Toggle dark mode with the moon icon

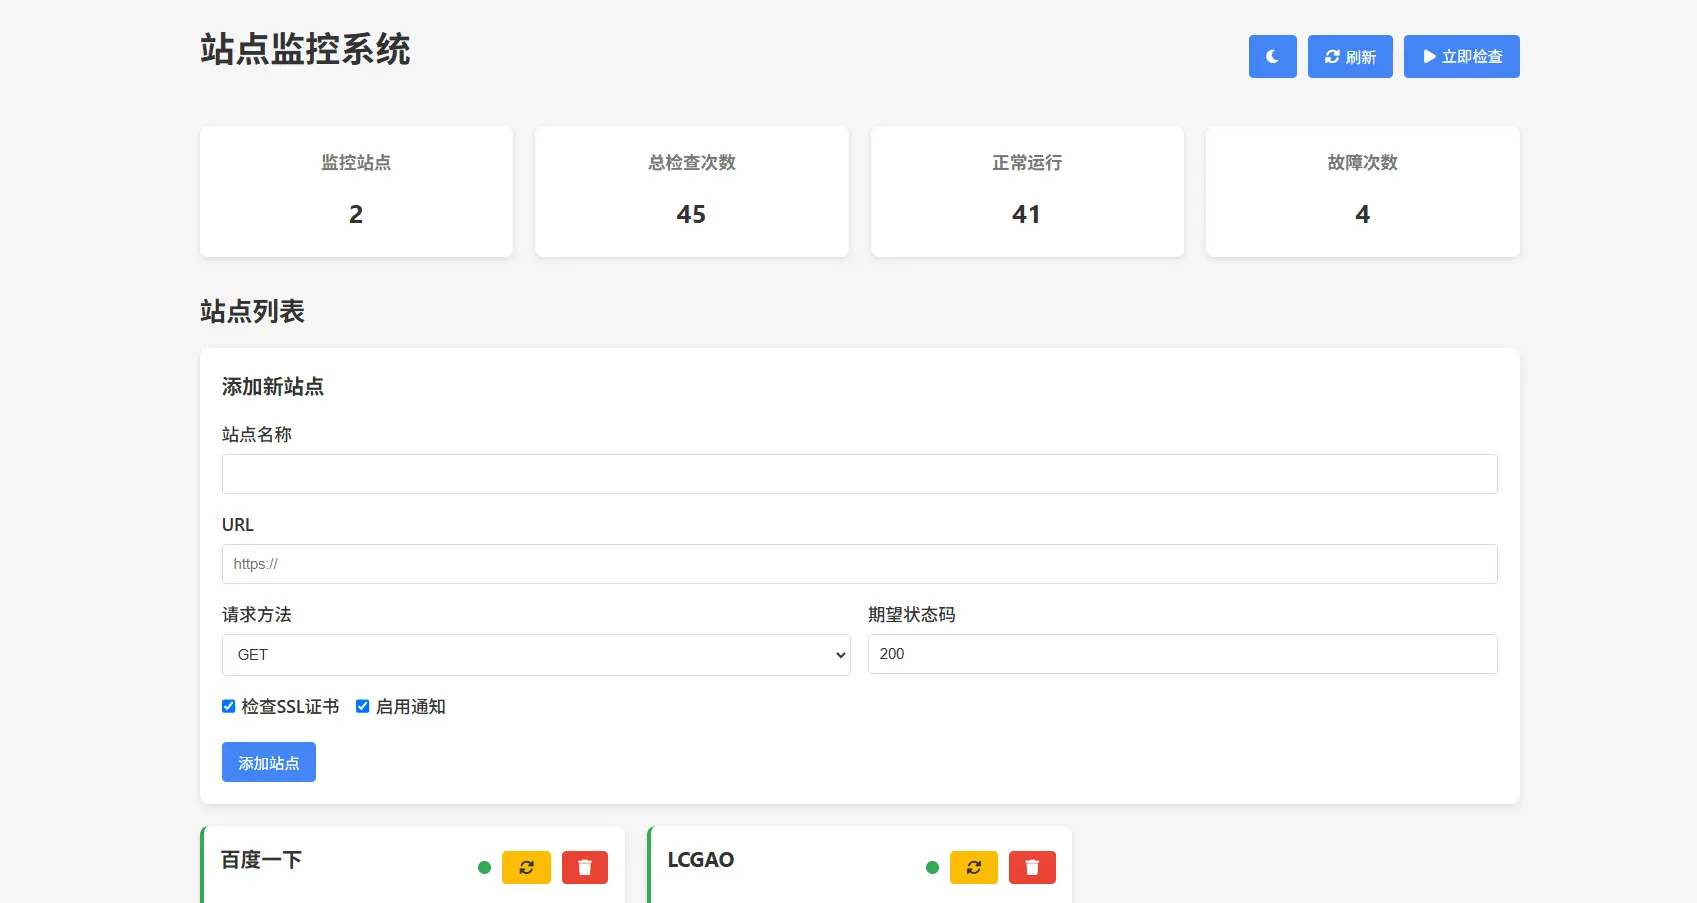coord(1272,57)
